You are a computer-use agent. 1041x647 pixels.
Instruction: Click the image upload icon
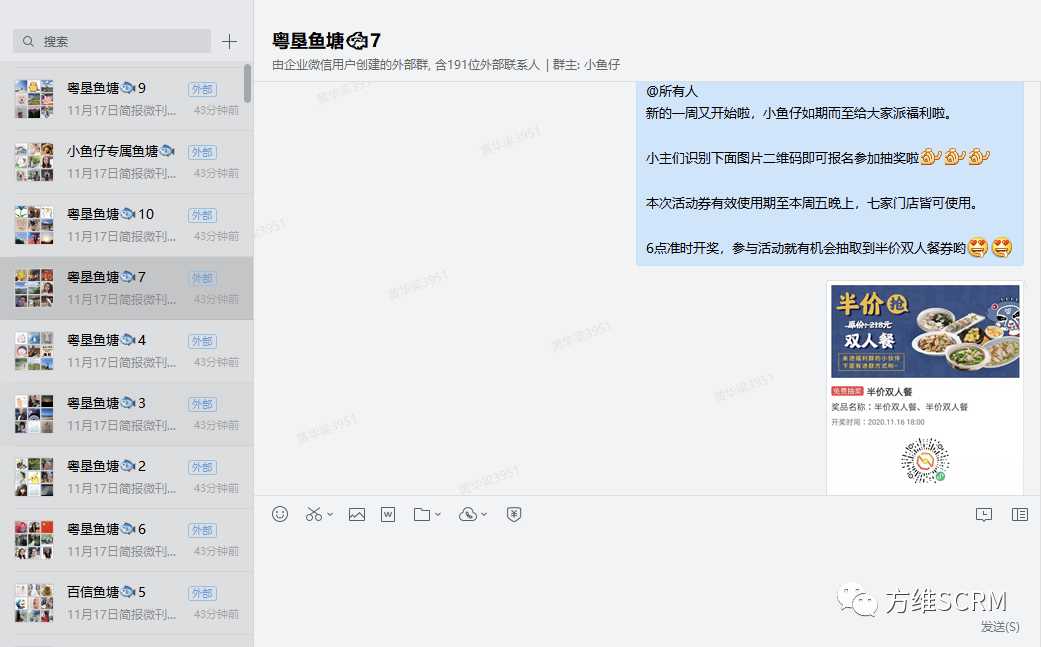coord(357,514)
